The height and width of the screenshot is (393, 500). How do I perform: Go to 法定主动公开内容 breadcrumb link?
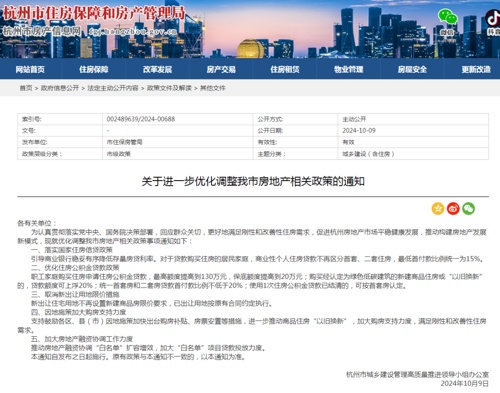[x=113, y=88]
